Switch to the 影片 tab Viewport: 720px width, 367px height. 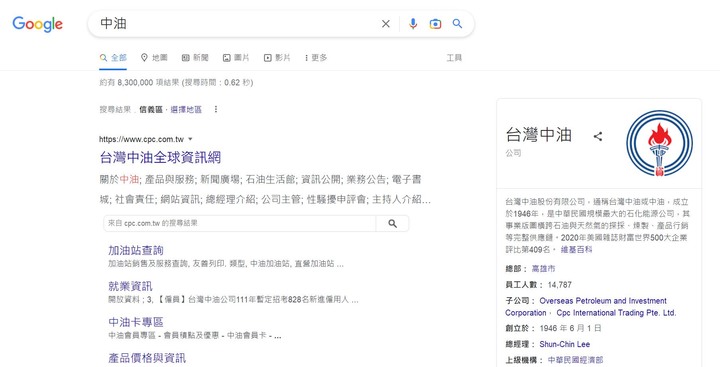(277, 58)
